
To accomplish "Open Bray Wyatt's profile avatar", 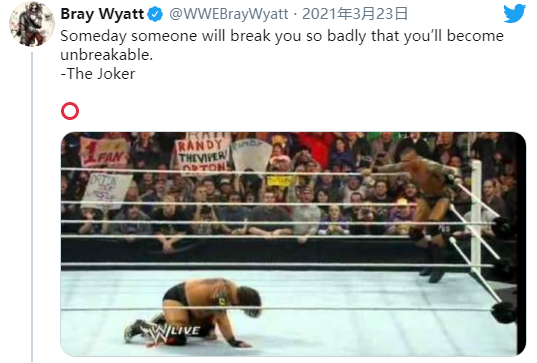I will pos(32,24).
